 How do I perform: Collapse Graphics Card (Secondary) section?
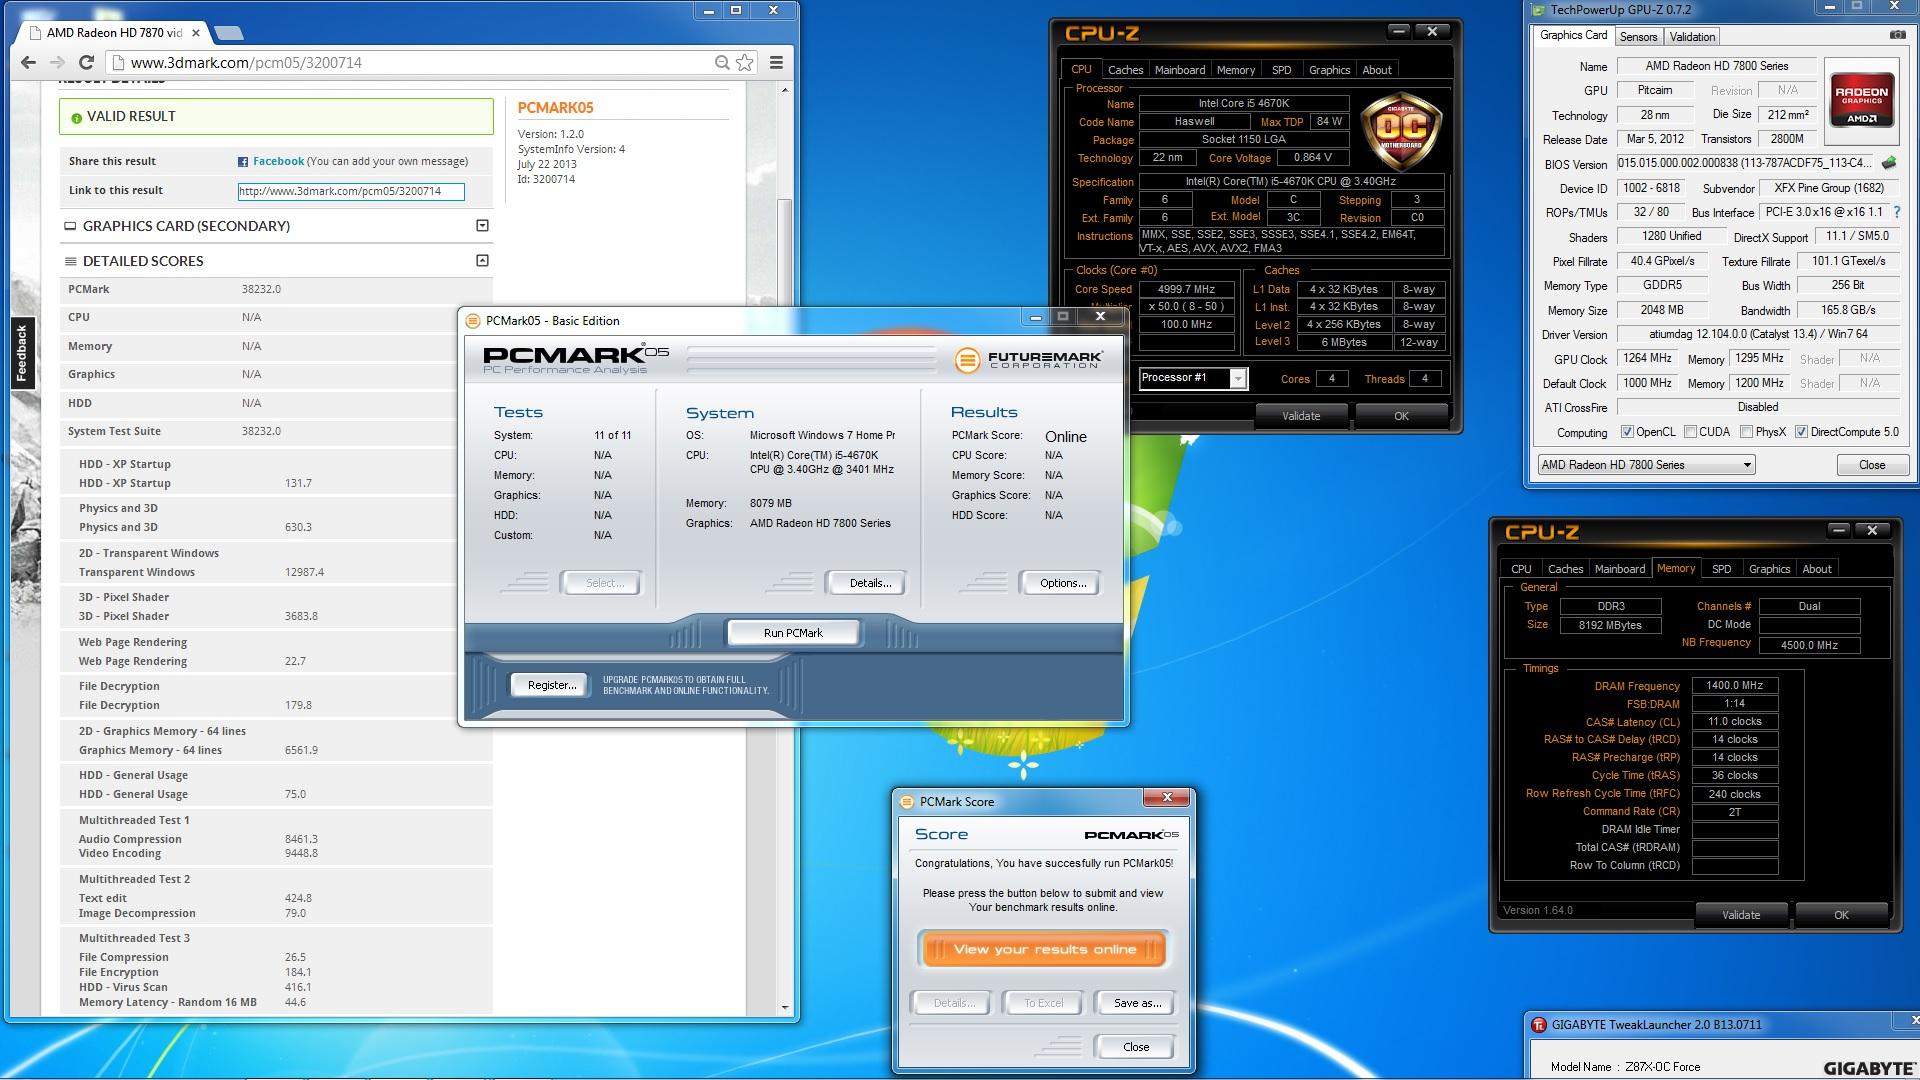(482, 226)
